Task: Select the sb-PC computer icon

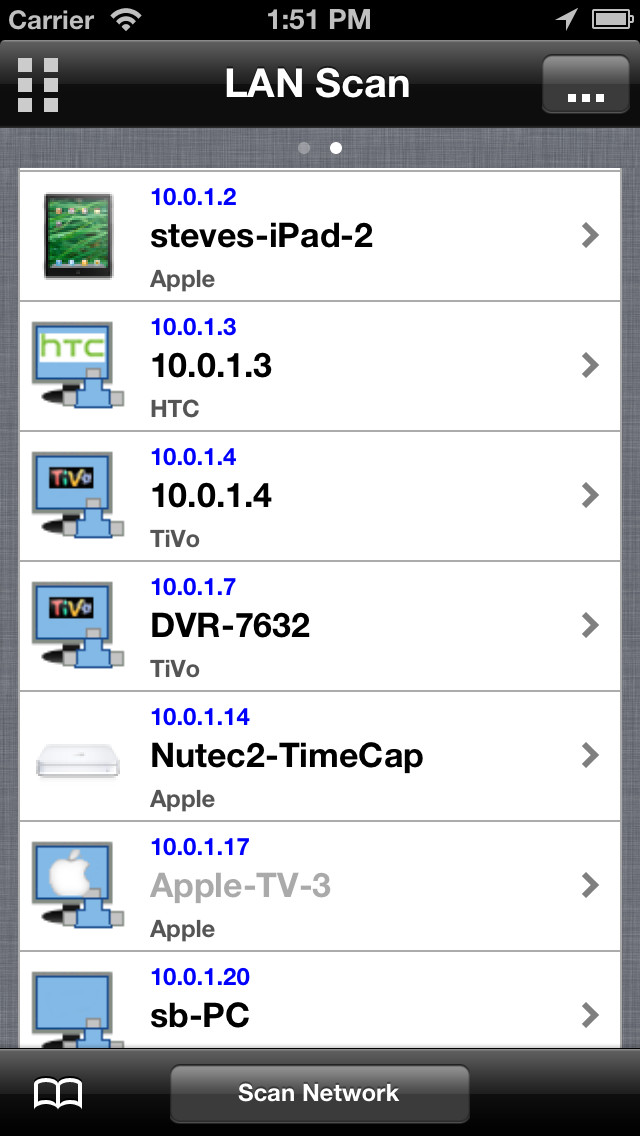Action: (x=78, y=1010)
